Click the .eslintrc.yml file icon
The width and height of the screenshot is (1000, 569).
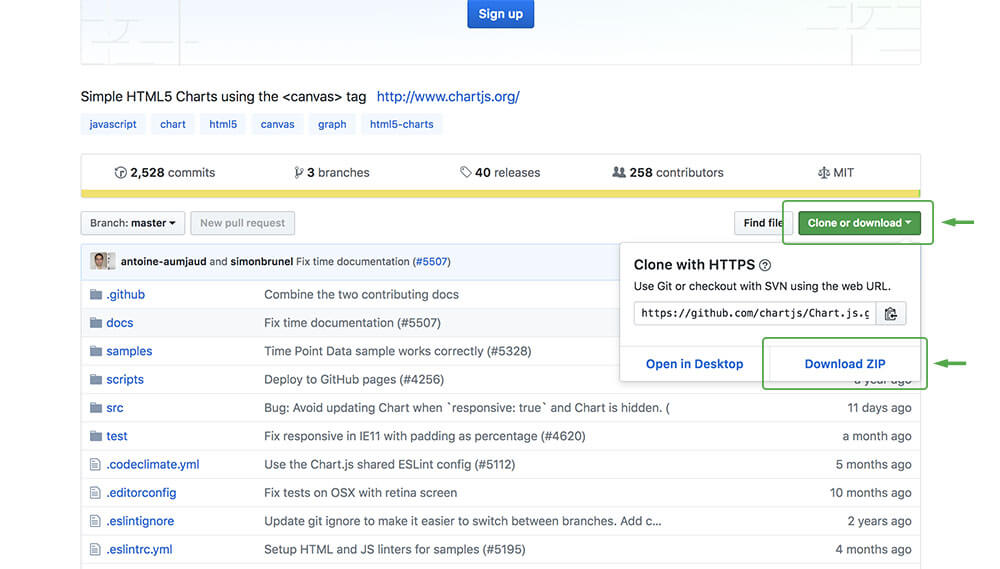tap(96, 549)
